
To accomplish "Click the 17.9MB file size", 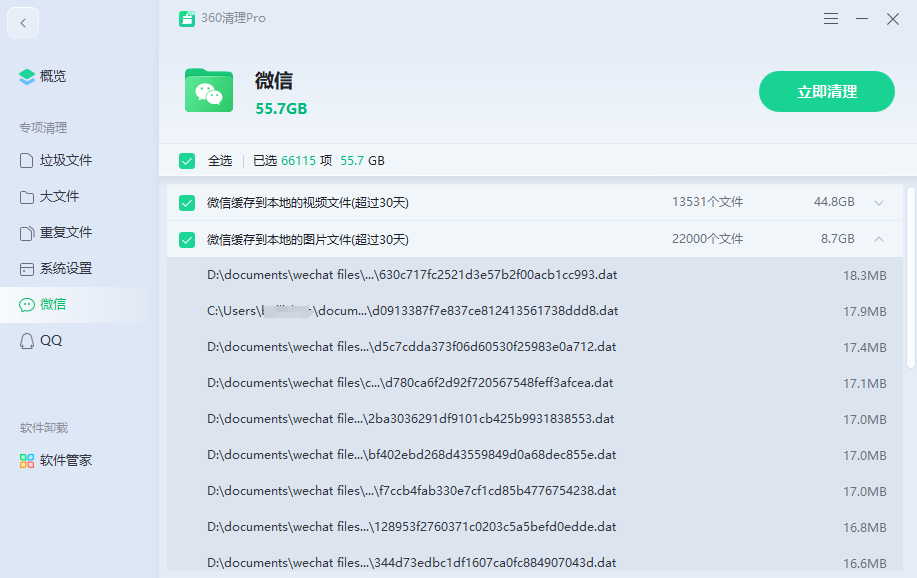I will (x=864, y=312).
